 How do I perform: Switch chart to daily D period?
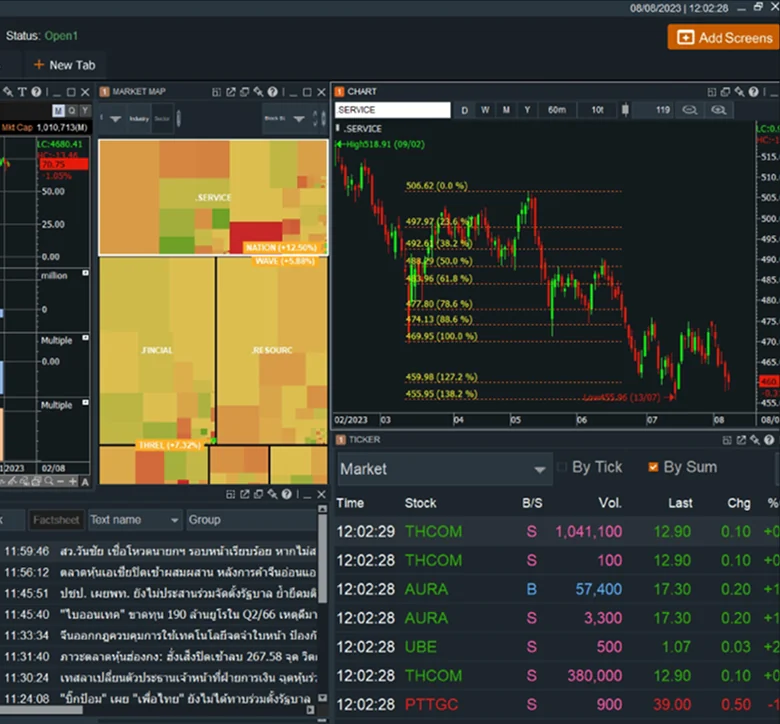click(x=464, y=110)
